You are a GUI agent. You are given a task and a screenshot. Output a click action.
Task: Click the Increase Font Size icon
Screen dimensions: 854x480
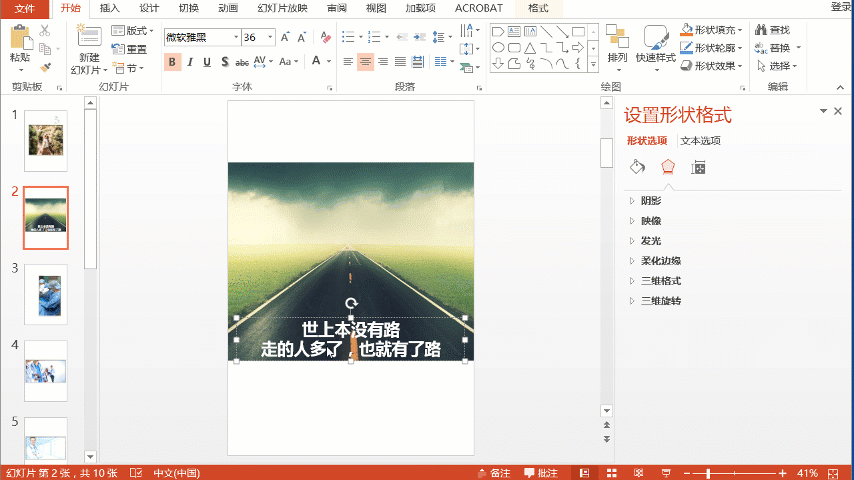coord(285,37)
